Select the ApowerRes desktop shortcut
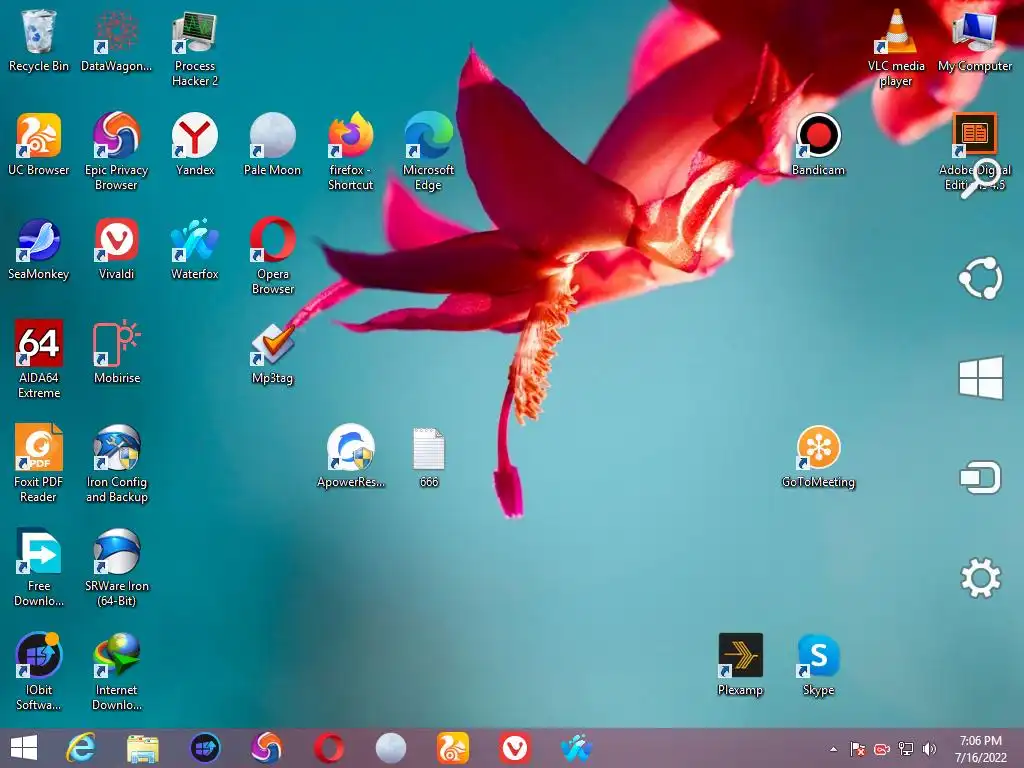This screenshot has height=768, width=1024. [x=351, y=456]
